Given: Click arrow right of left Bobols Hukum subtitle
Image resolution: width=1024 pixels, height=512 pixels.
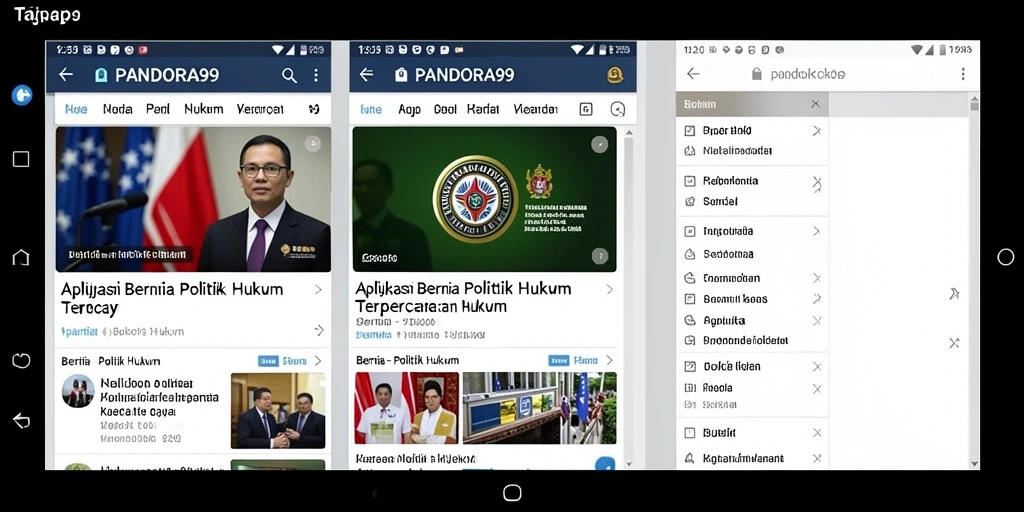Looking at the screenshot, I should click(x=319, y=330).
